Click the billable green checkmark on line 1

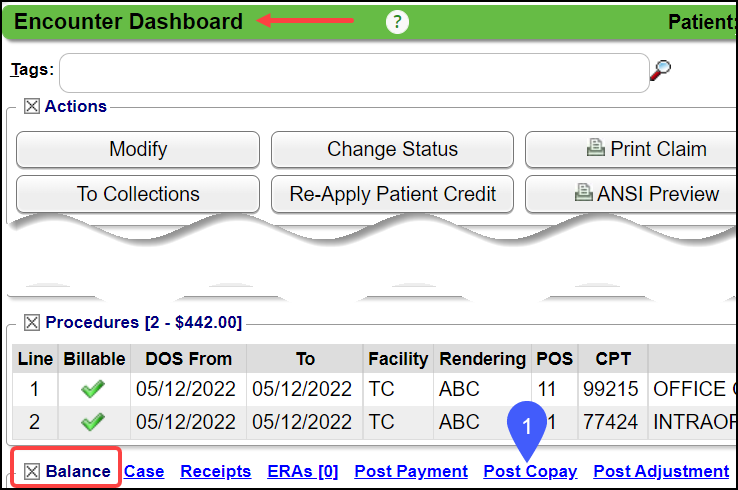pyautogui.click(x=93, y=389)
